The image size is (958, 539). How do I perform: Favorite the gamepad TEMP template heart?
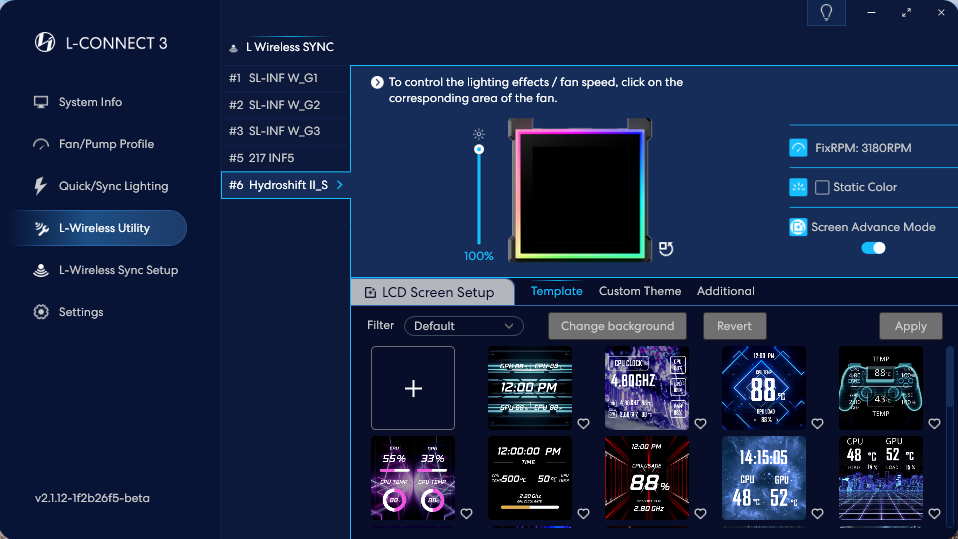(934, 423)
